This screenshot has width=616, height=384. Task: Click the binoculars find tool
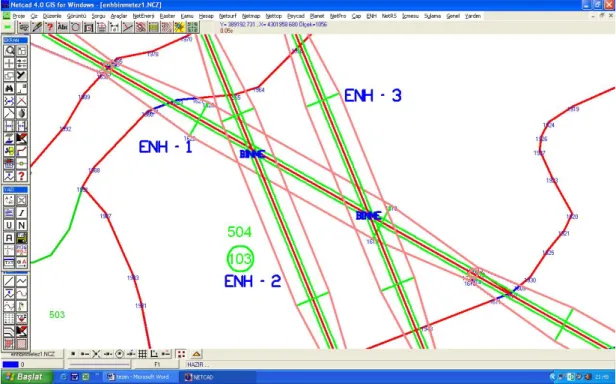point(9,88)
